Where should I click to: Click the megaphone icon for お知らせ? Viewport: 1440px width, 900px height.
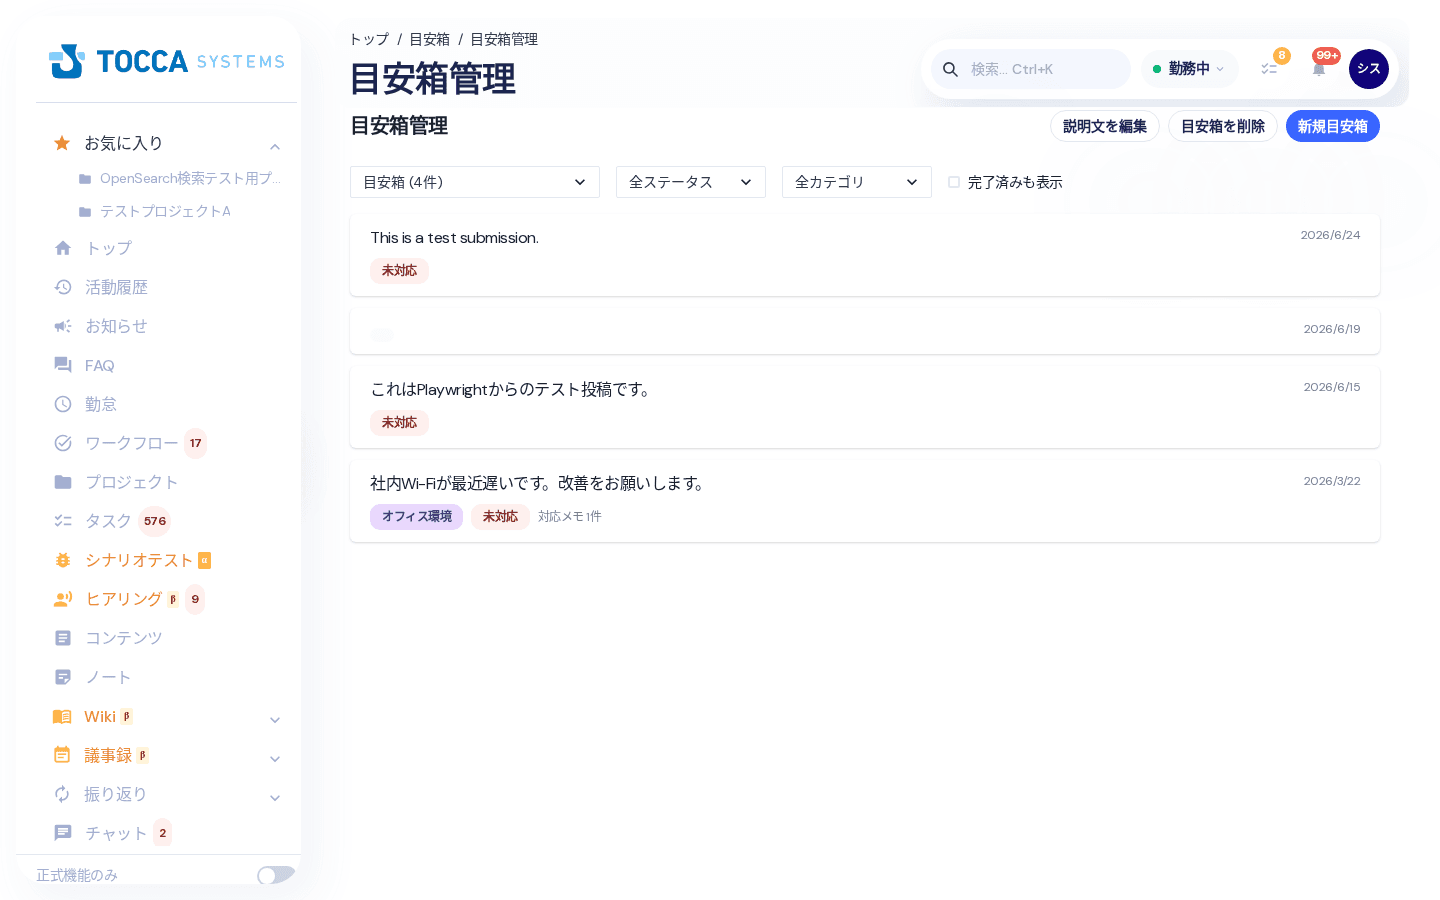pyautogui.click(x=63, y=326)
